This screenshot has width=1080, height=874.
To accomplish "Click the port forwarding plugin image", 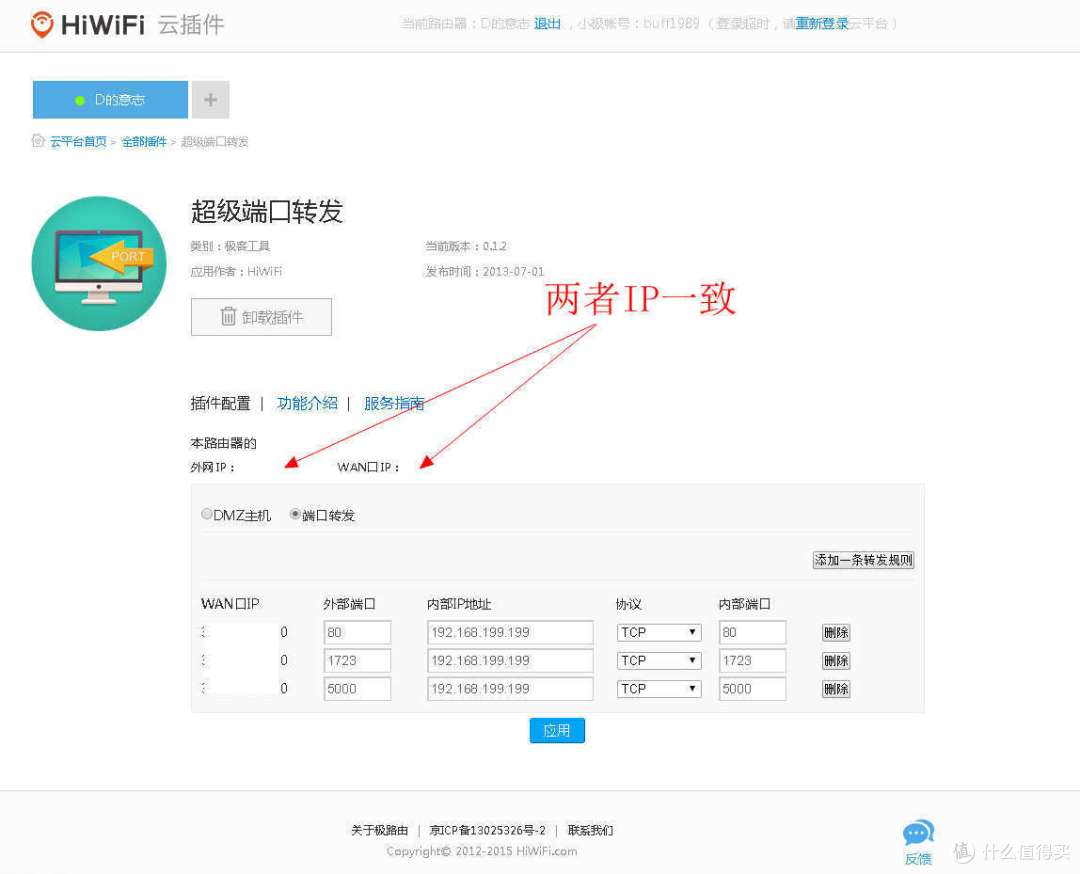I will tap(99, 264).
